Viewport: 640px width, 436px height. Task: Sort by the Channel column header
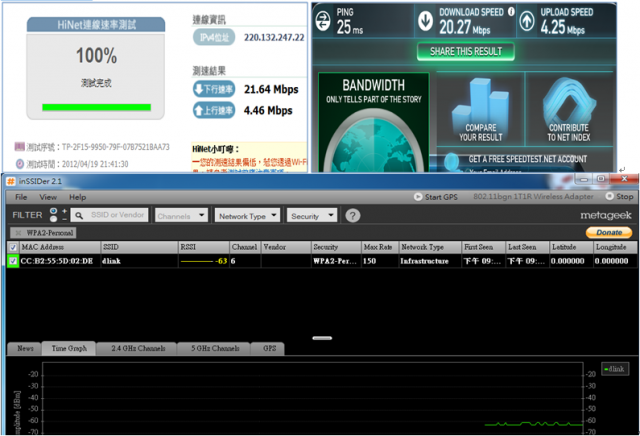pyautogui.click(x=245, y=247)
